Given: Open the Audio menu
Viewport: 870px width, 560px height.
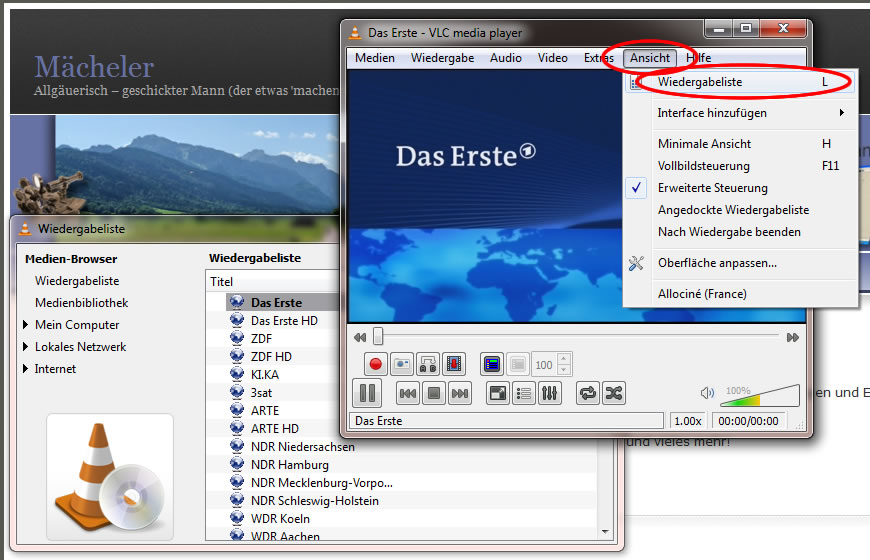Looking at the screenshot, I should tap(505, 58).
